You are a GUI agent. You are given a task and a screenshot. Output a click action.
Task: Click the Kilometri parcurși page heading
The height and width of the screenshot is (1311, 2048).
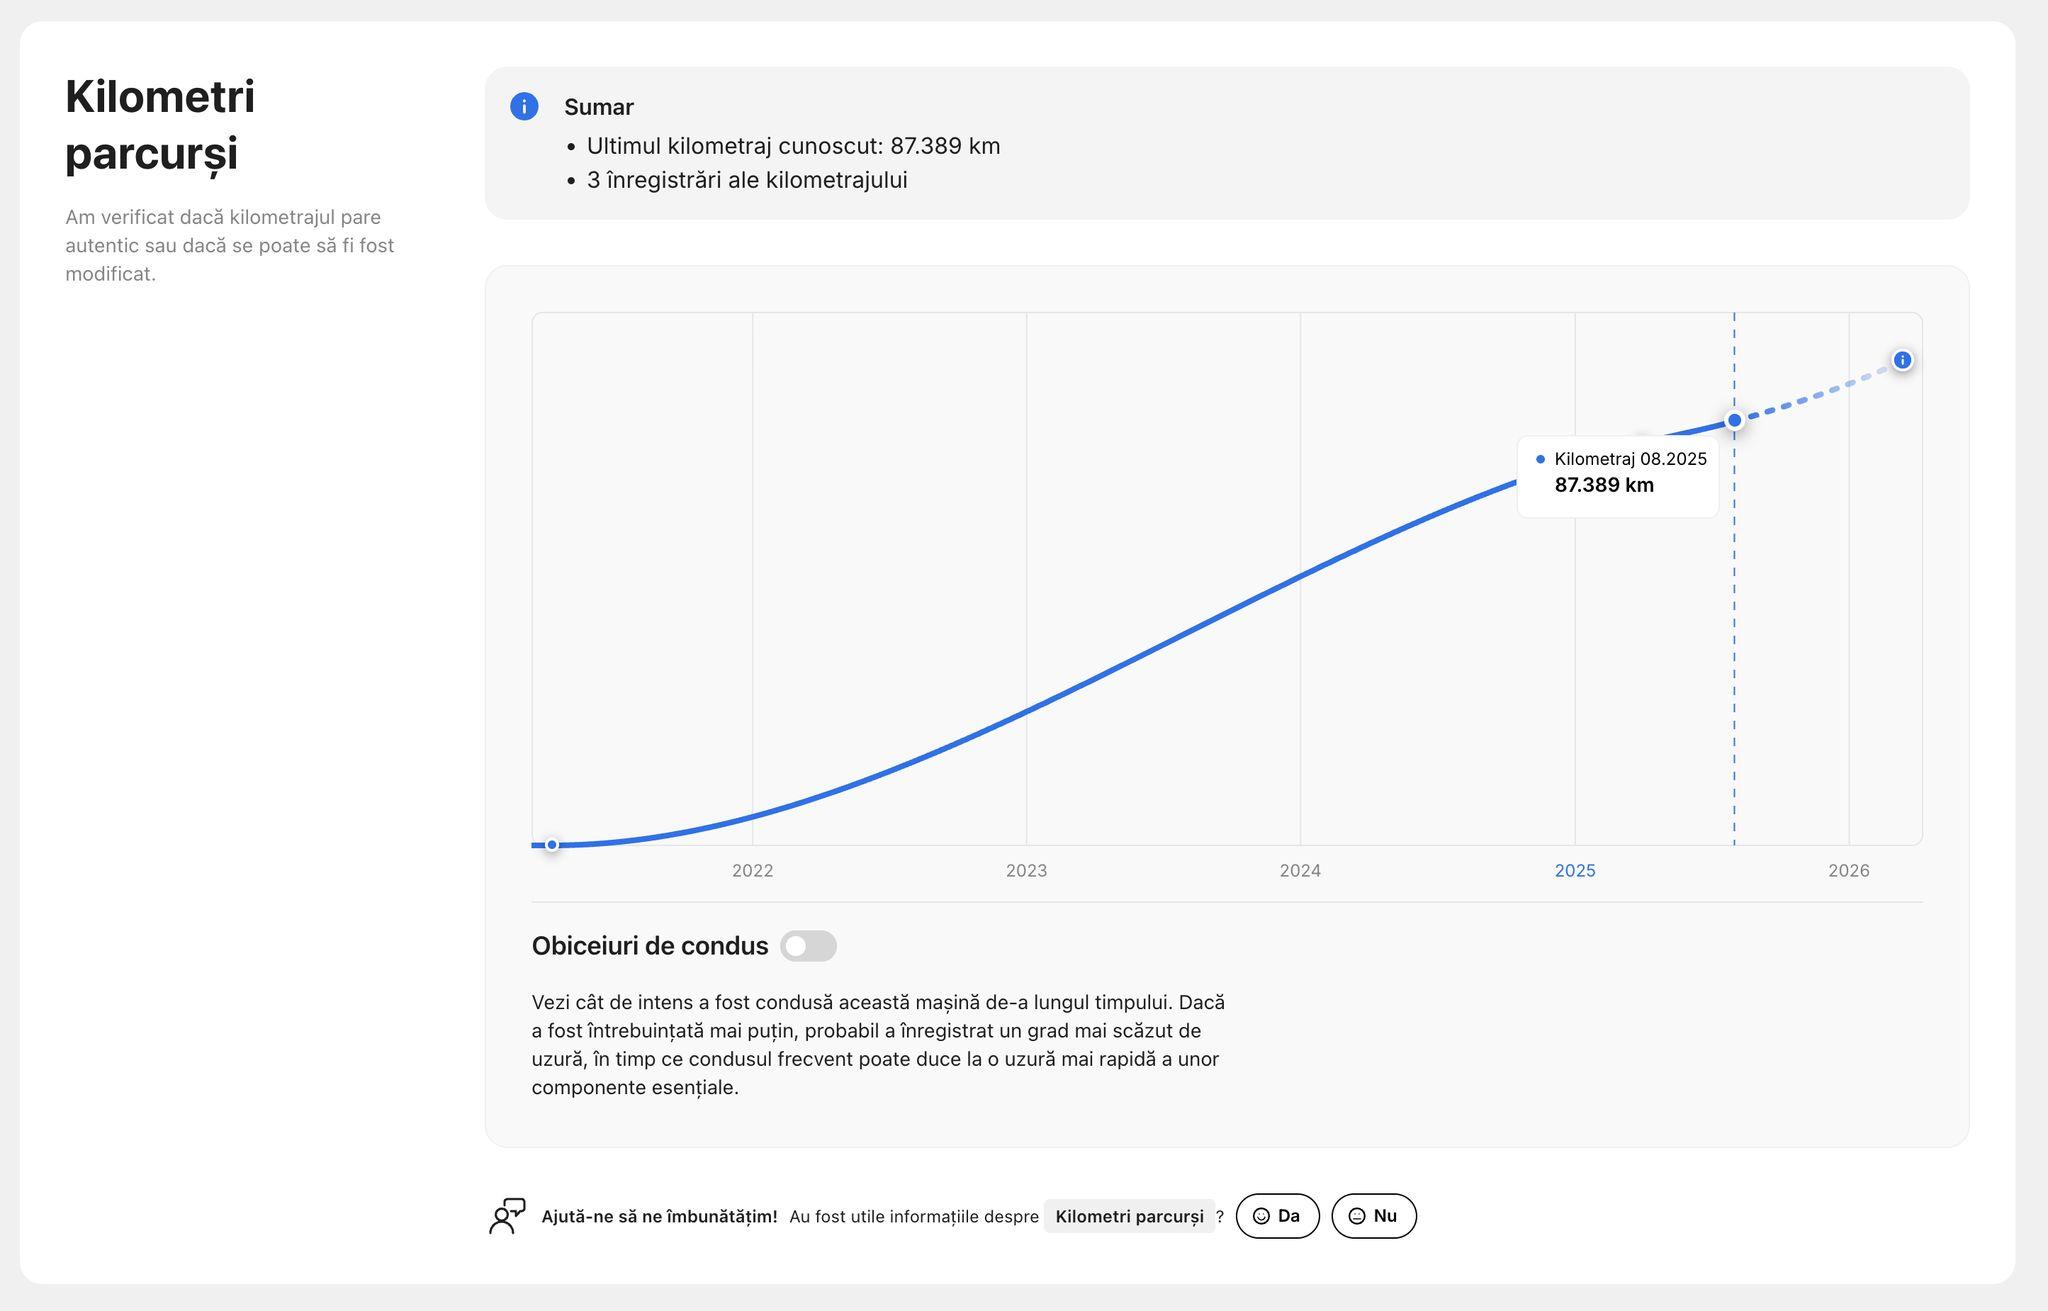[160, 125]
